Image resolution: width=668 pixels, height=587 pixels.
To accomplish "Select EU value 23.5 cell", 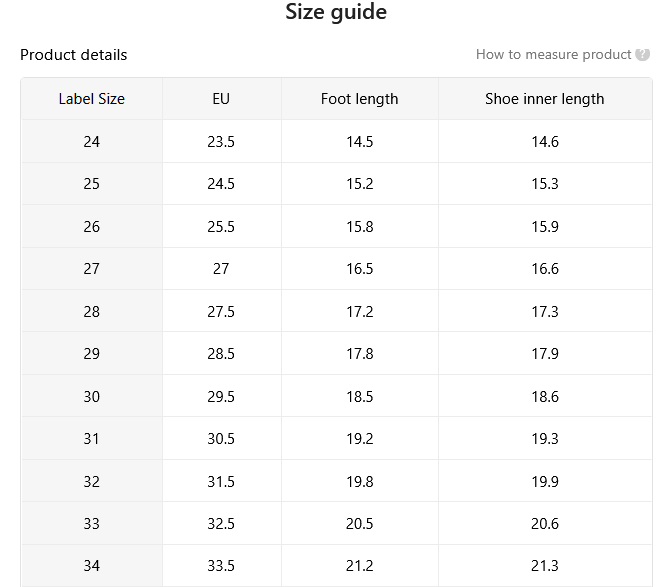I will coord(221,141).
